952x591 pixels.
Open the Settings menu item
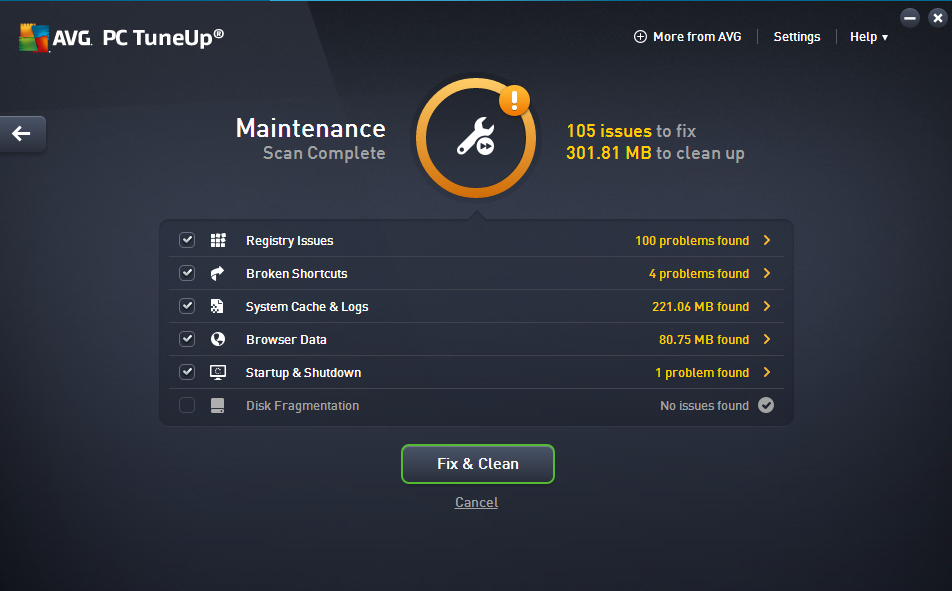[797, 36]
